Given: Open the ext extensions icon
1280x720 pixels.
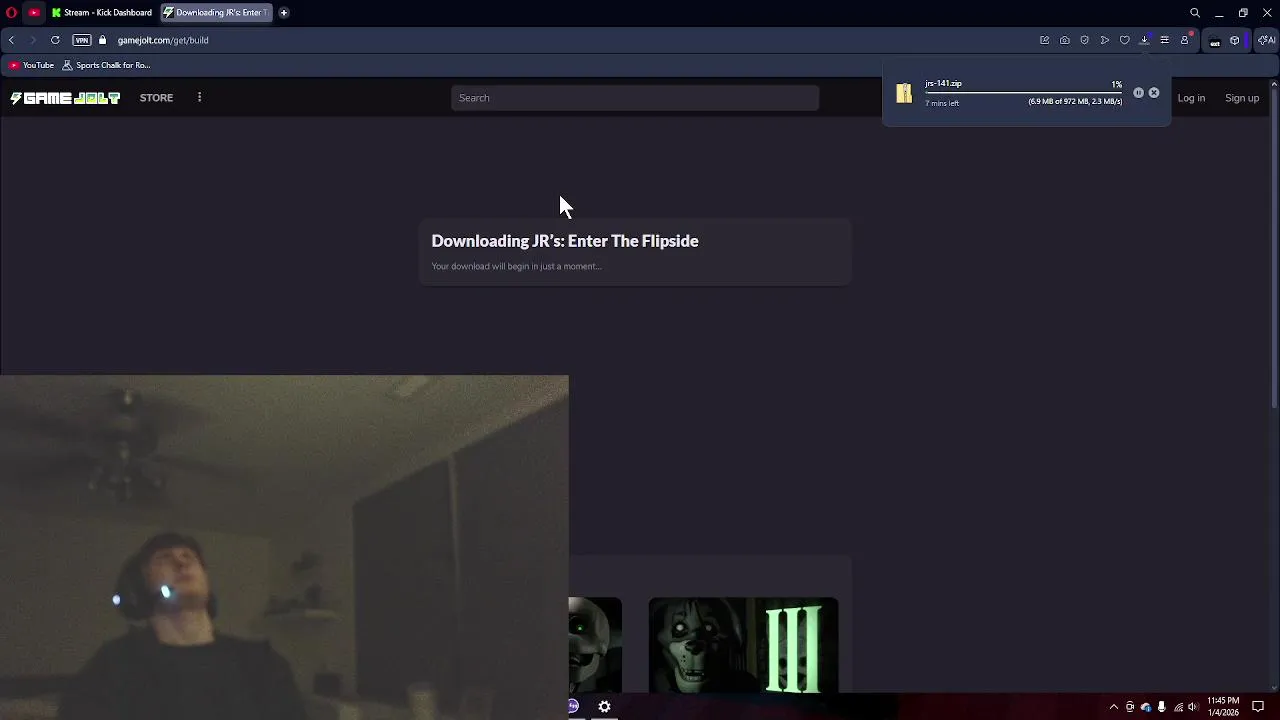Looking at the screenshot, I should [1215, 41].
